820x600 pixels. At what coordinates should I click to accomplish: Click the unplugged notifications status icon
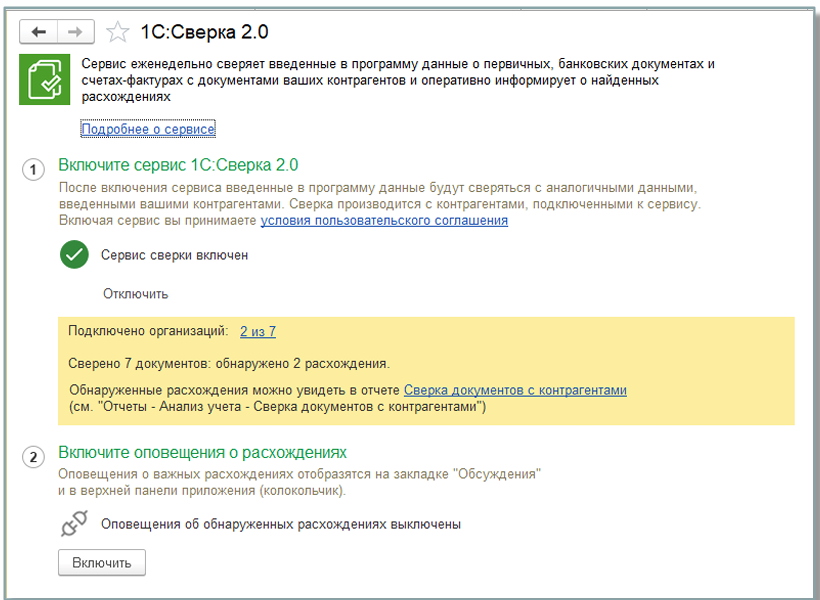pyautogui.click(x=74, y=524)
